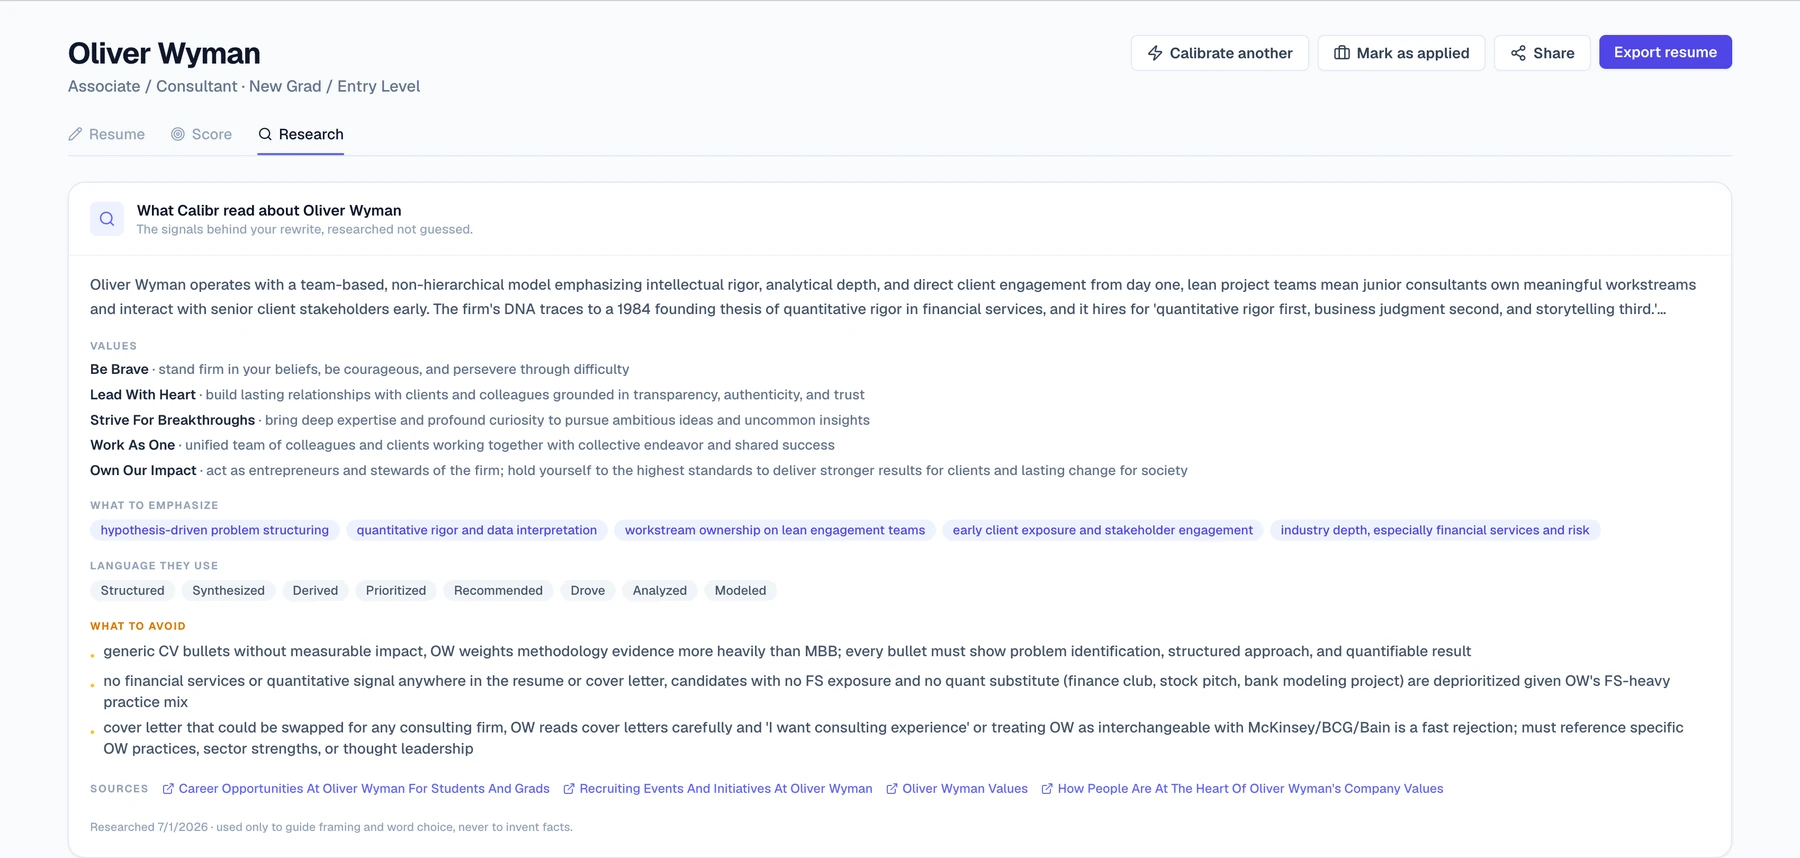Click the Strive For Breakthroughs value row

[480, 420]
